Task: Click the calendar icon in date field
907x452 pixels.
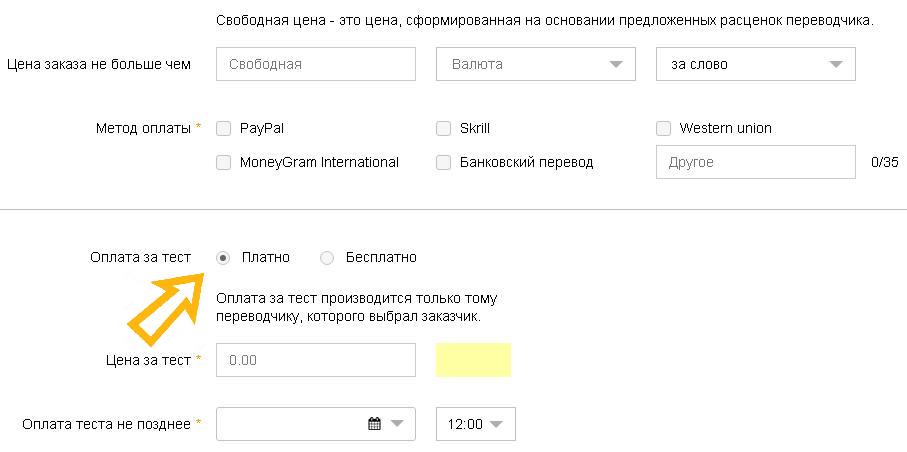Action: (x=375, y=424)
